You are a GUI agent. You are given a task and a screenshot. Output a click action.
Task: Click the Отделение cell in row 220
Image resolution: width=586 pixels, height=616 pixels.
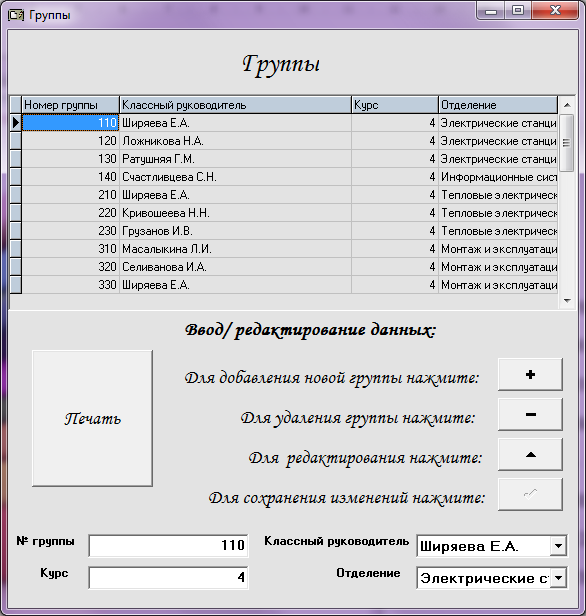pos(498,213)
